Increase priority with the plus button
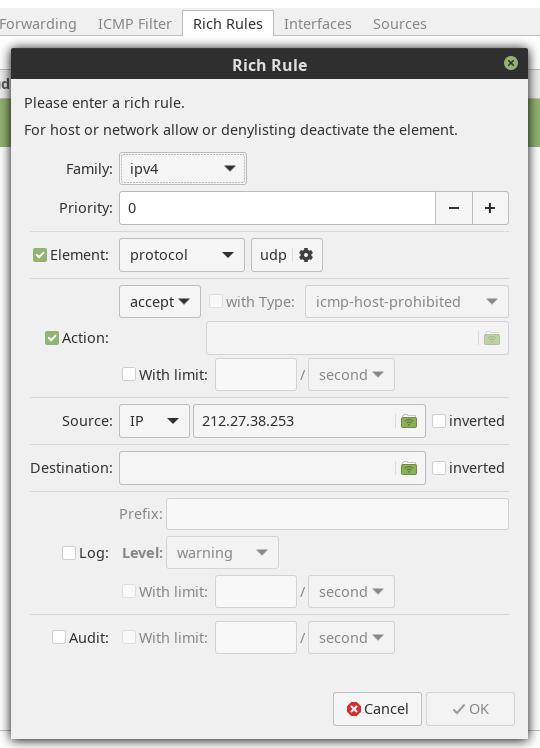 point(490,208)
